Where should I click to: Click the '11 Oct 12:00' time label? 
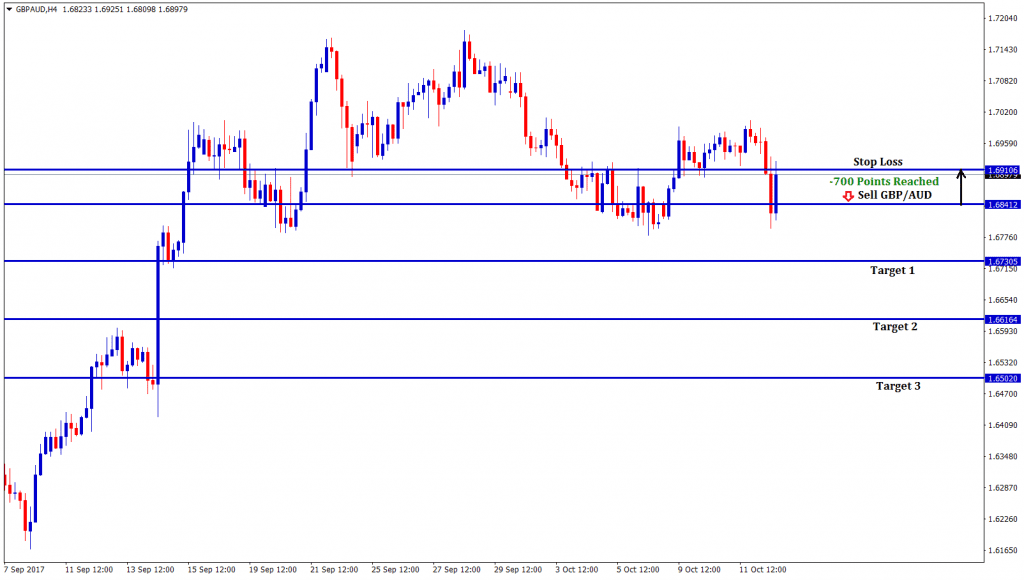point(763,570)
